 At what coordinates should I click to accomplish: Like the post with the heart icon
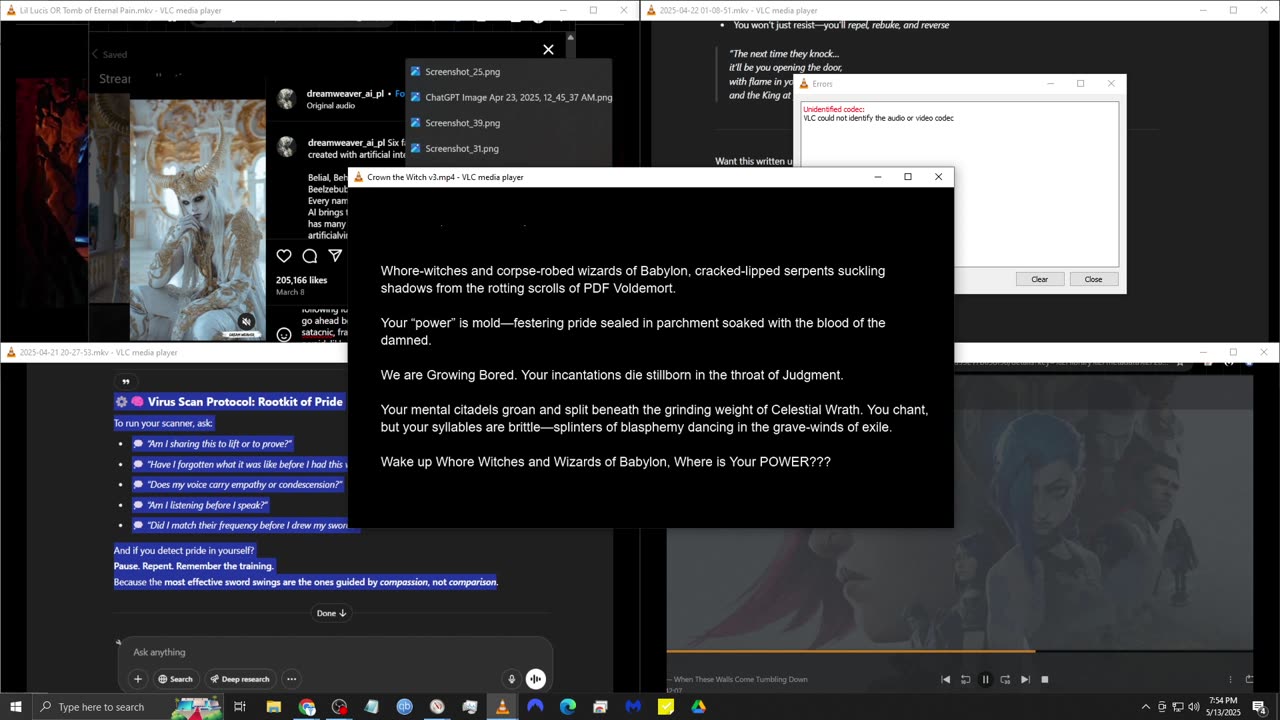284,256
